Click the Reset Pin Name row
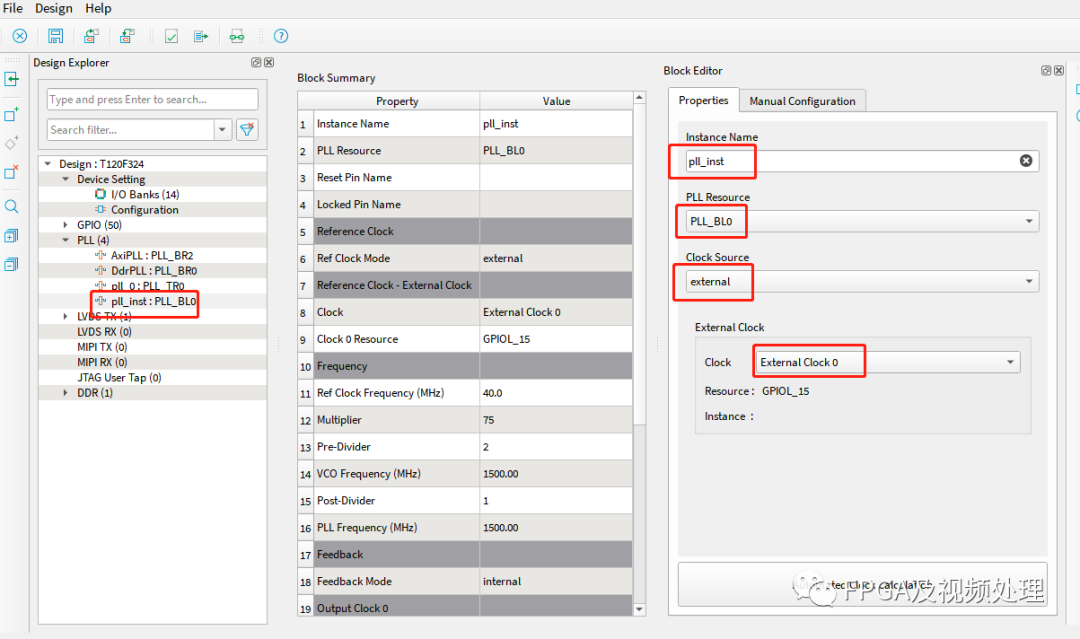The height and width of the screenshot is (639, 1080). pos(466,178)
